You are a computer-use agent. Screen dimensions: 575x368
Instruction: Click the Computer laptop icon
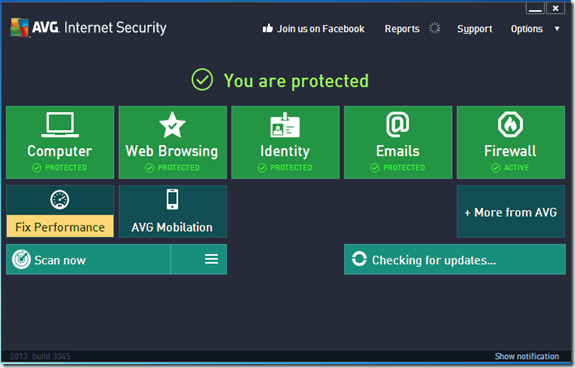pyautogui.click(x=60, y=125)
